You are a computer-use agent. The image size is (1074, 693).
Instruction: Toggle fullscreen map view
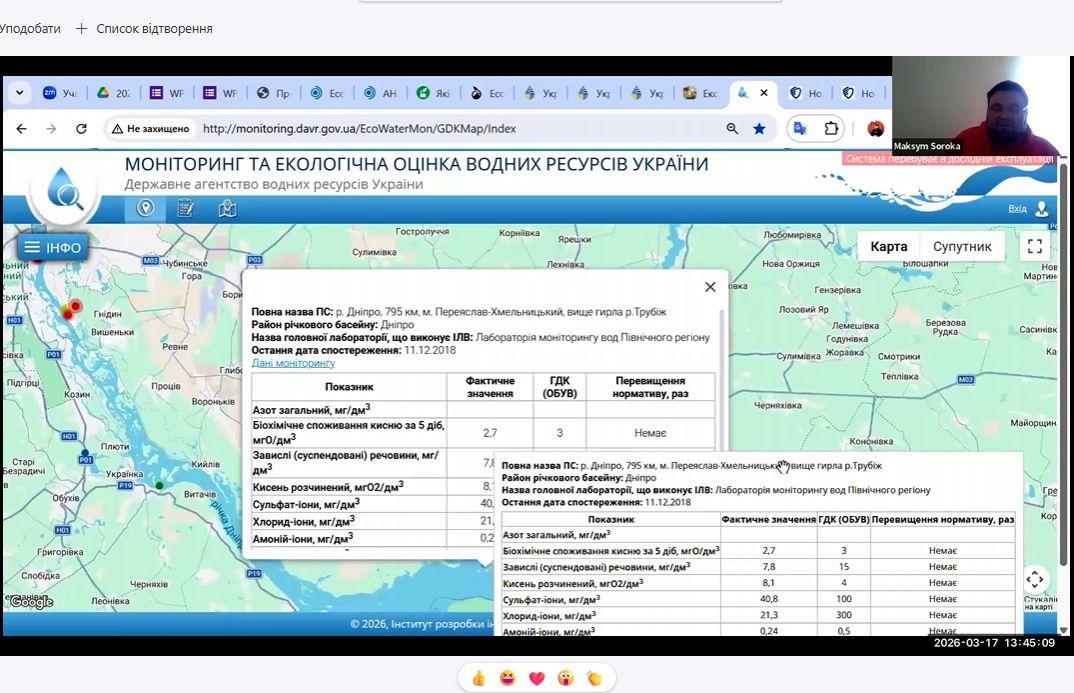click(x=1035, y=246)
